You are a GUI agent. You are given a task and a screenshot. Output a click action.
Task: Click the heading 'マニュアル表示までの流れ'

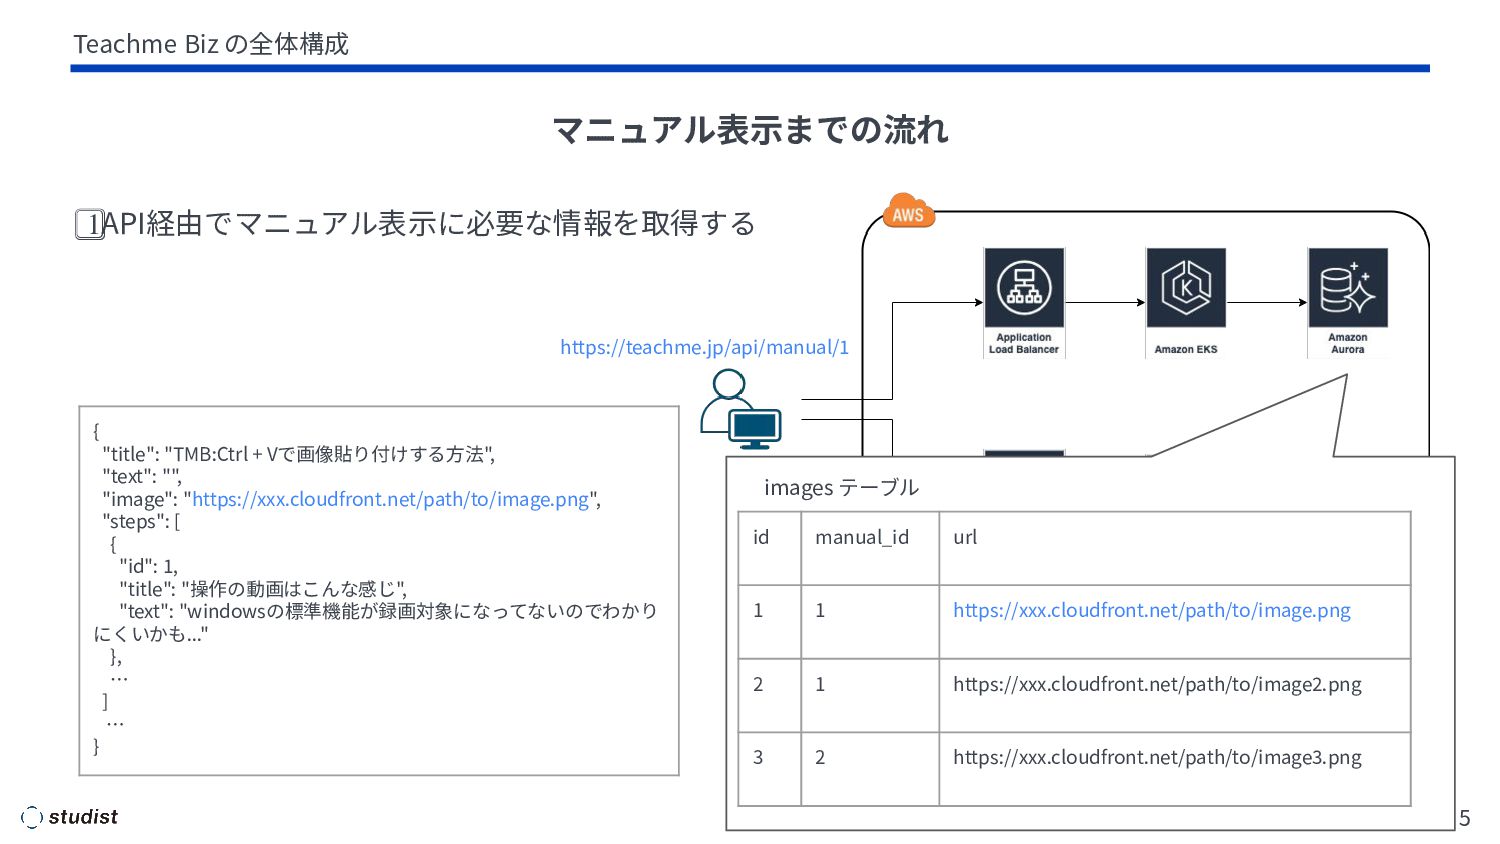(750, 130)
